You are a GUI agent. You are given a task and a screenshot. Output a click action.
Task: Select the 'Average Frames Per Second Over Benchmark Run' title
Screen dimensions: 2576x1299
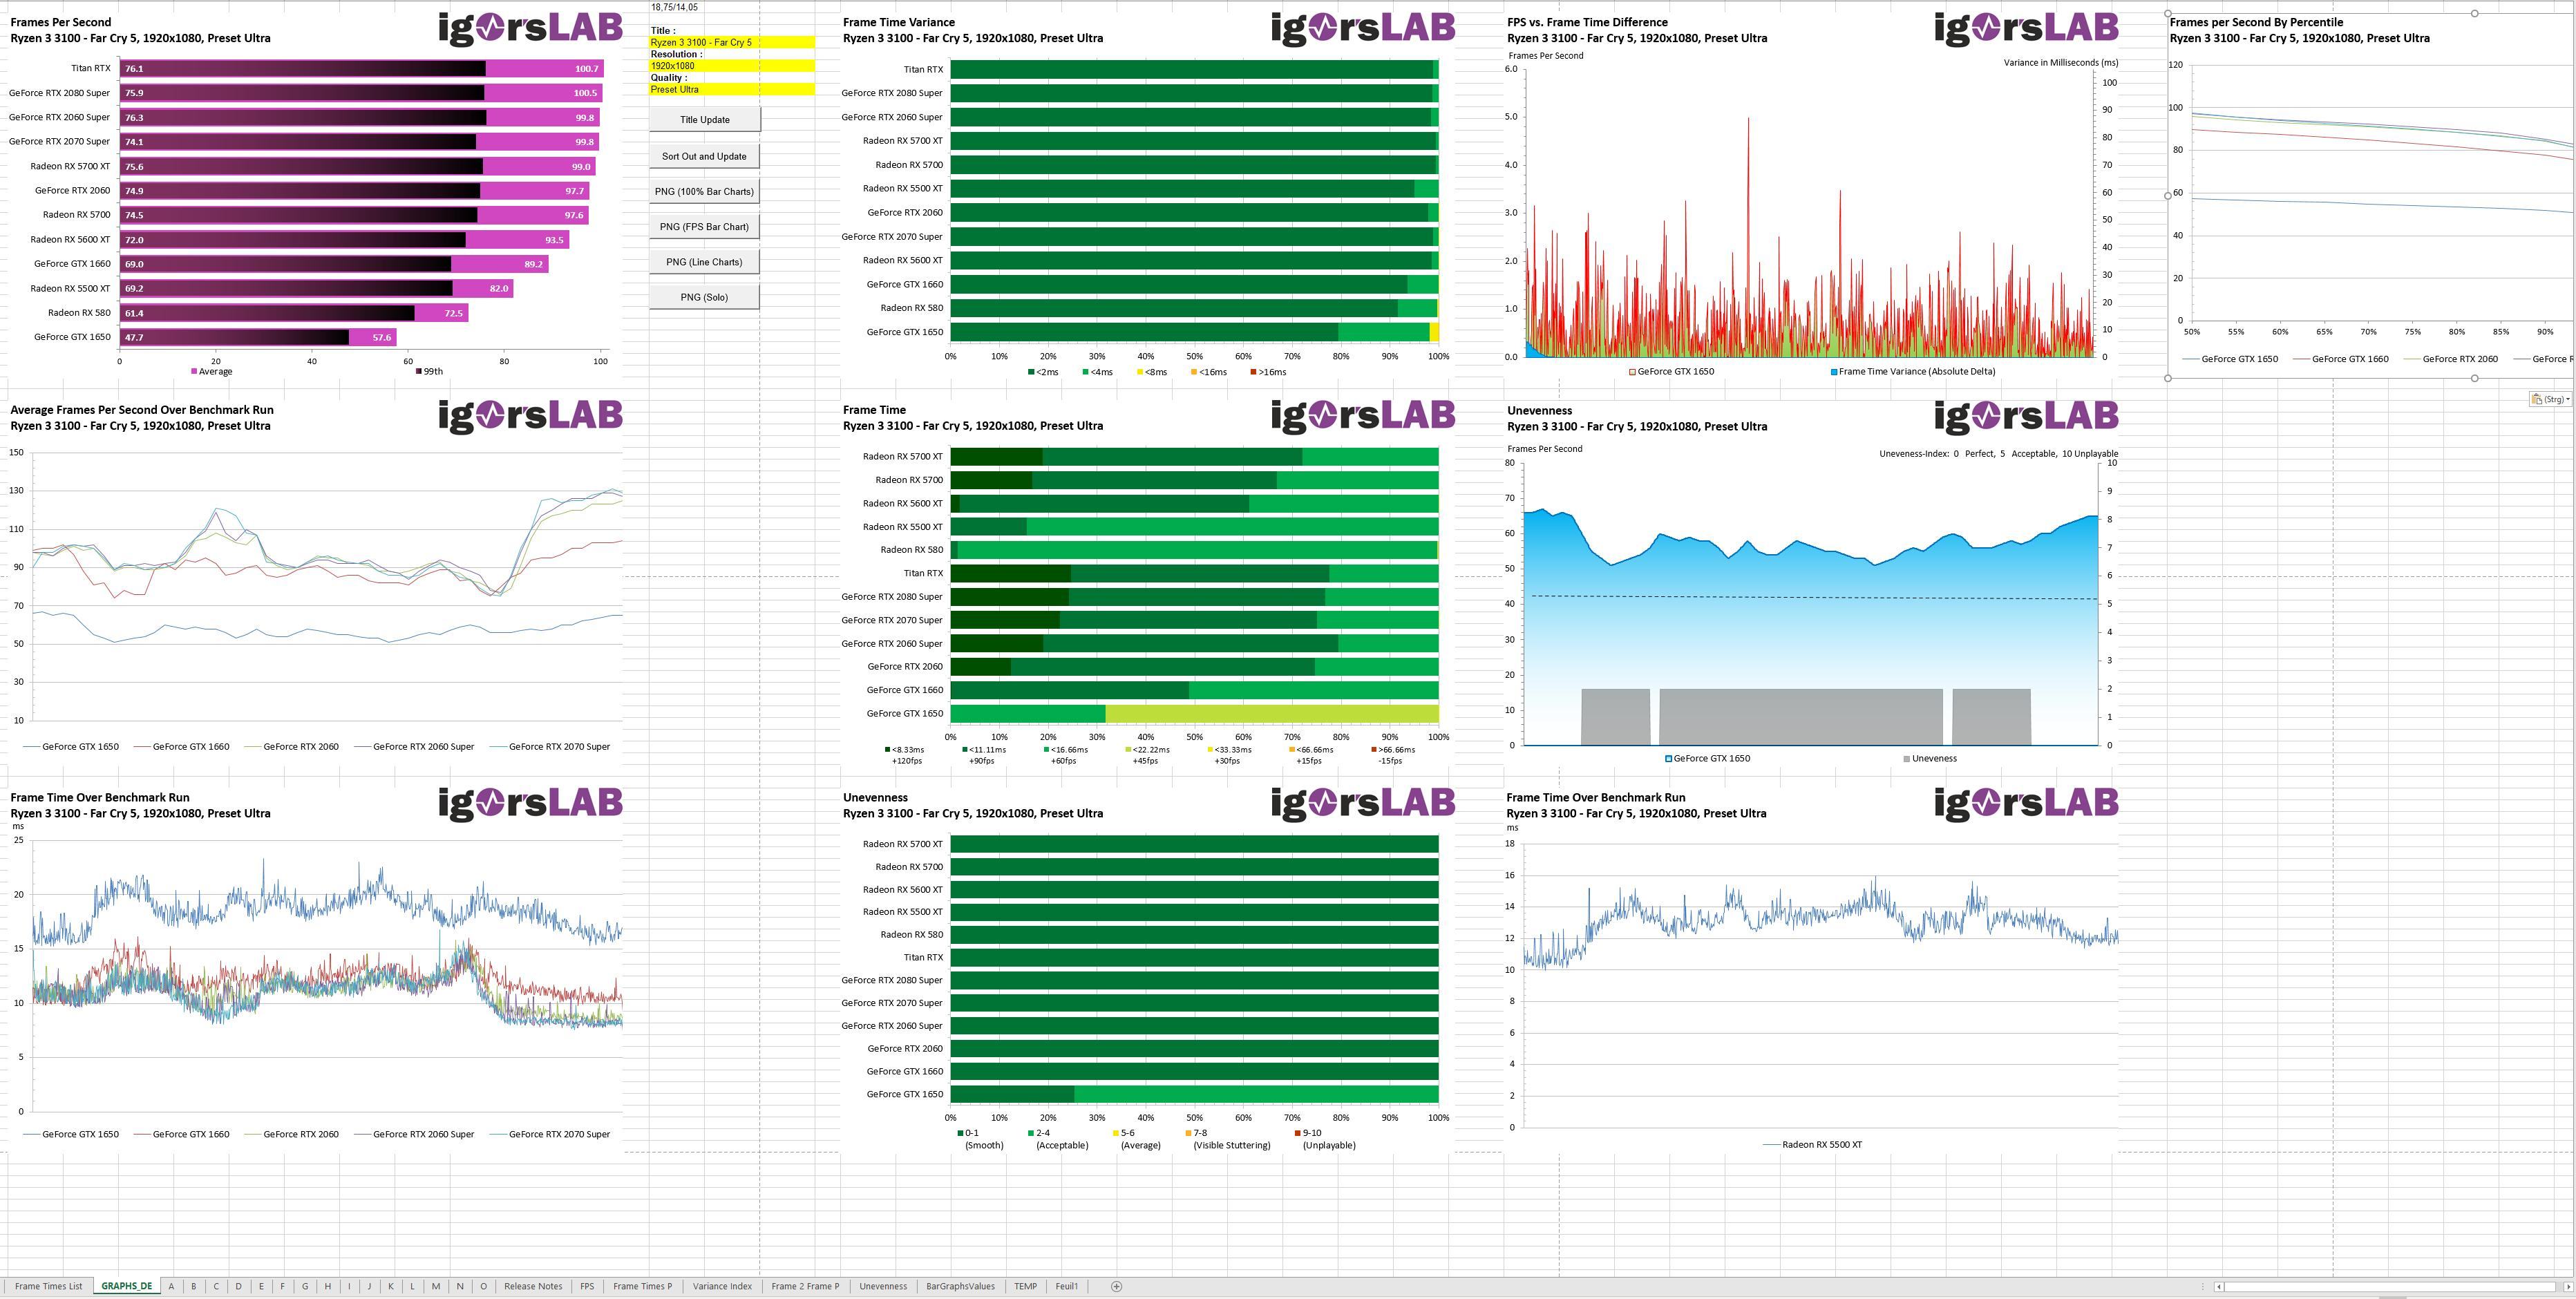pyautogui.click(x=142, y=410)
